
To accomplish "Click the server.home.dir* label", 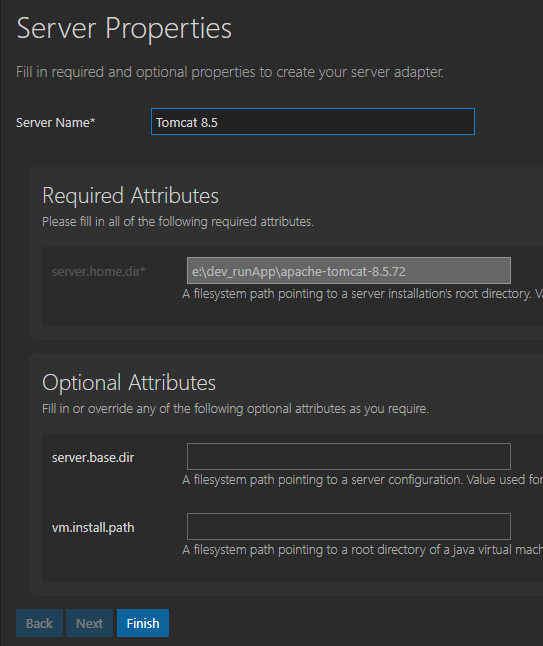I will pyautogui.click(x=99, y=272).
